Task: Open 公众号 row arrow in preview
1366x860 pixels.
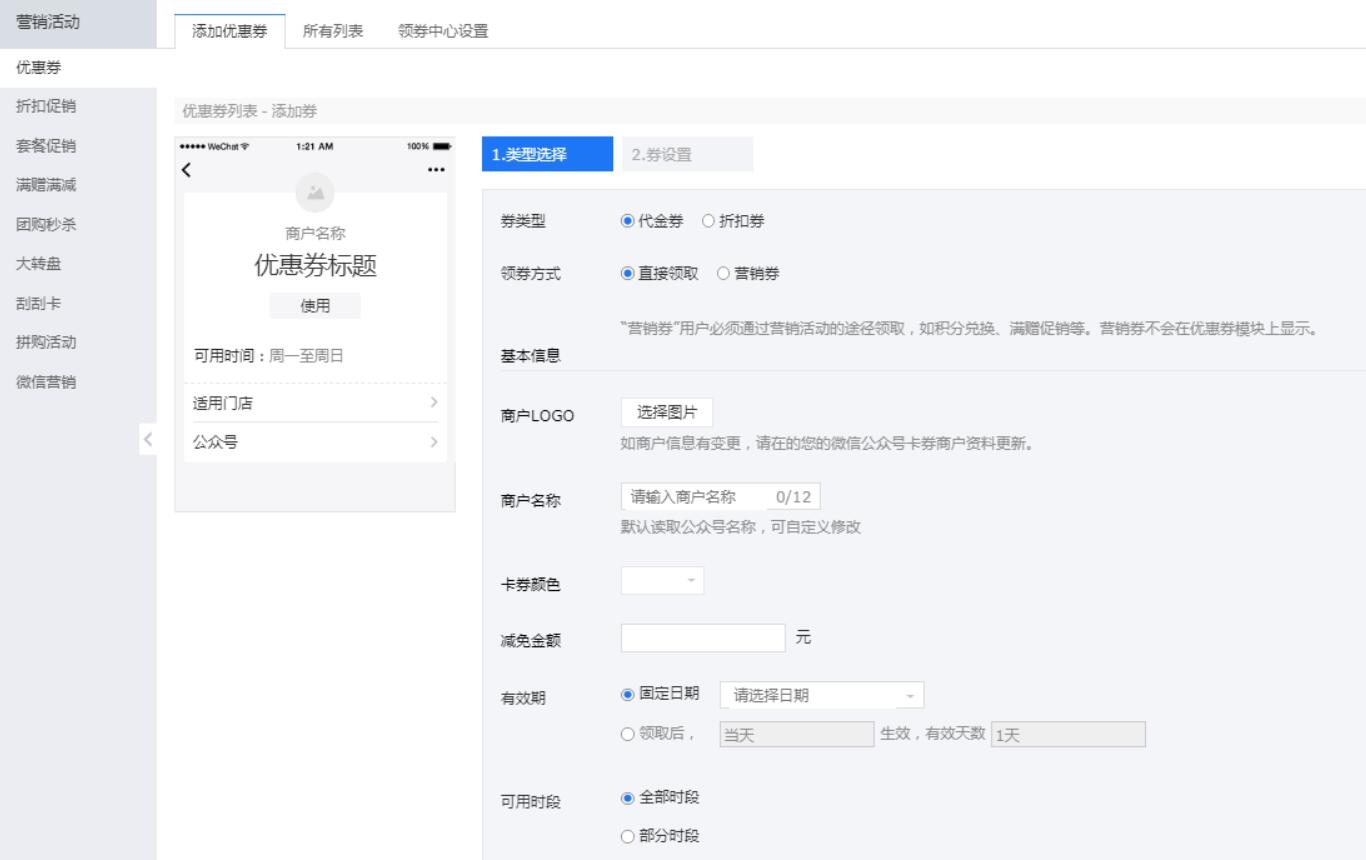Action: tap(434, 442)
